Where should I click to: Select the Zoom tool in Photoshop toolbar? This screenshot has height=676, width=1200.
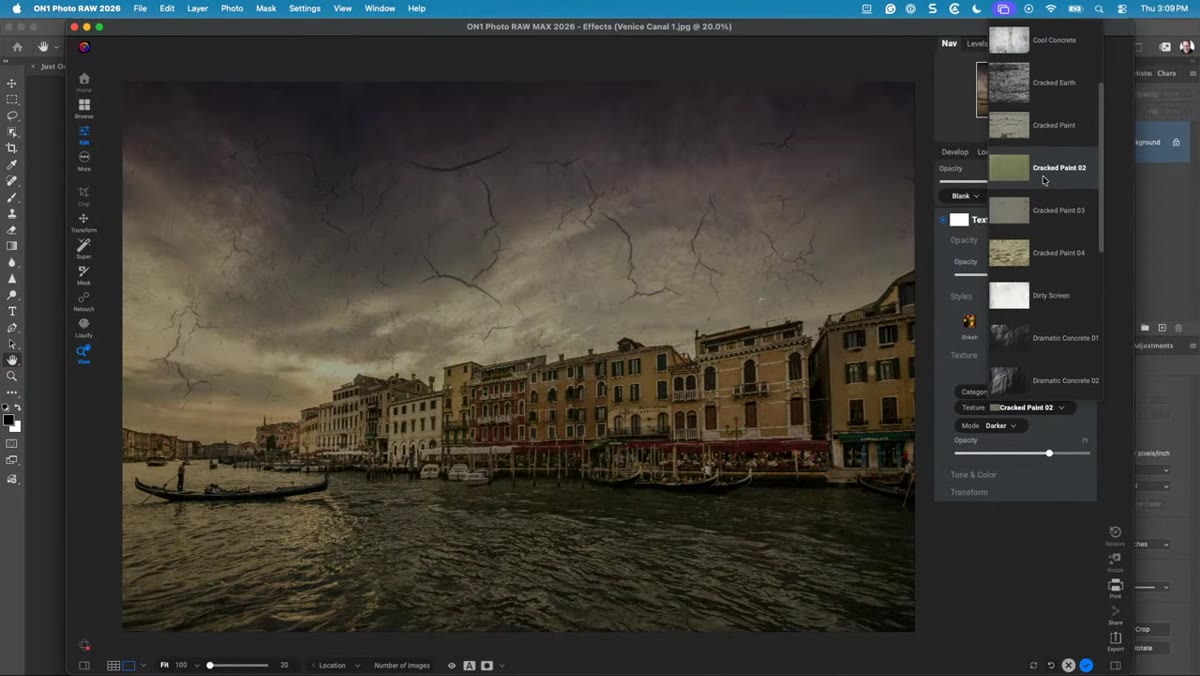[12, 376]
